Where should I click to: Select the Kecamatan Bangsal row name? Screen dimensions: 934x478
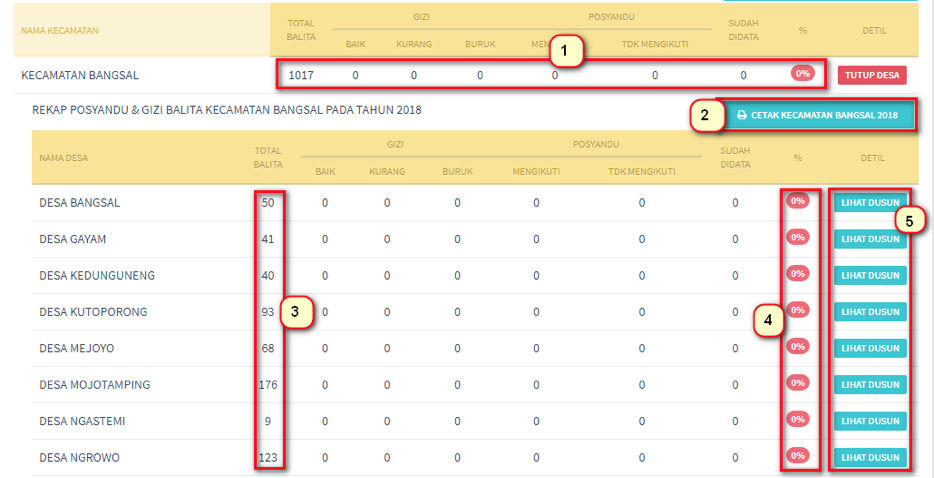[x=80, y=75]
